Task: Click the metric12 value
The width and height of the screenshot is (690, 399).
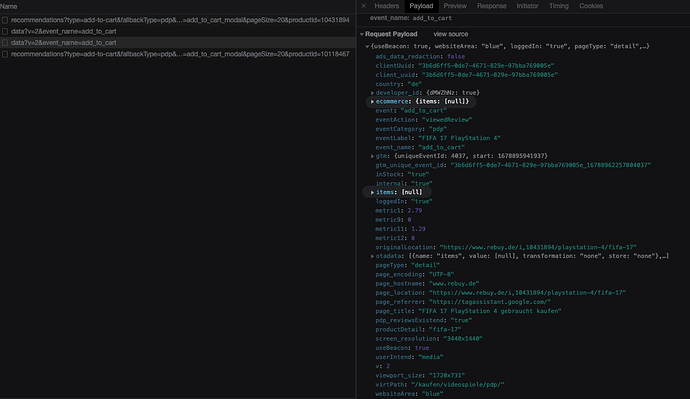Action: 413,238
